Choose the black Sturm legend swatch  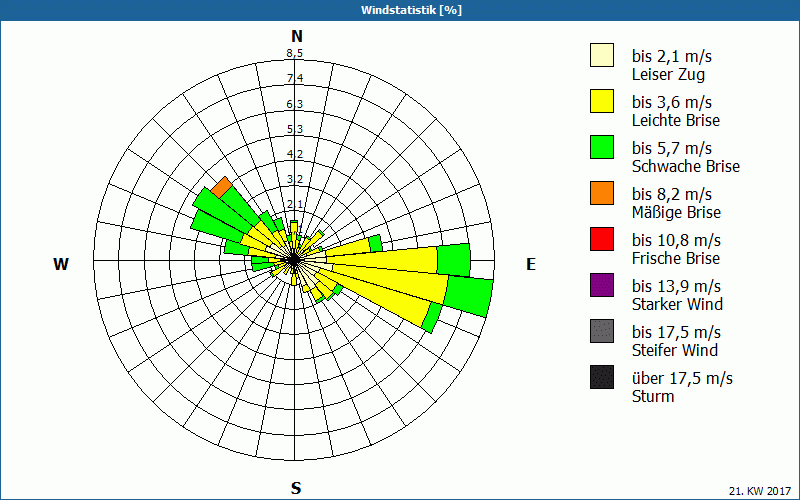point(602,377)
